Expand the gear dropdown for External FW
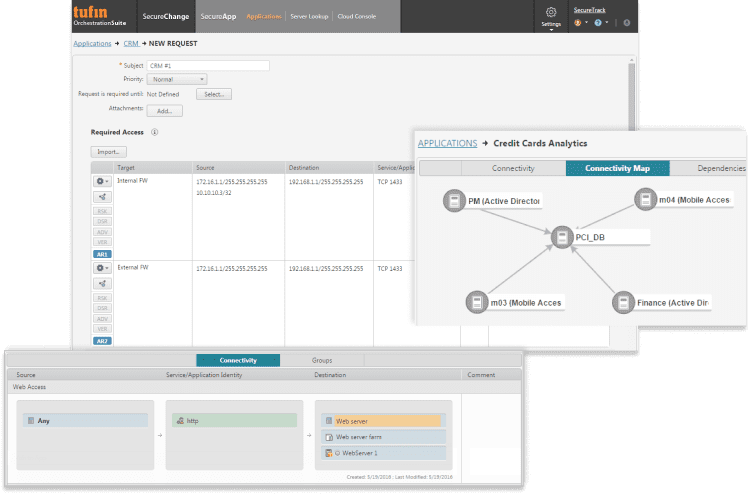The width and height of the screenshot is (750, 495). point(102,268)
